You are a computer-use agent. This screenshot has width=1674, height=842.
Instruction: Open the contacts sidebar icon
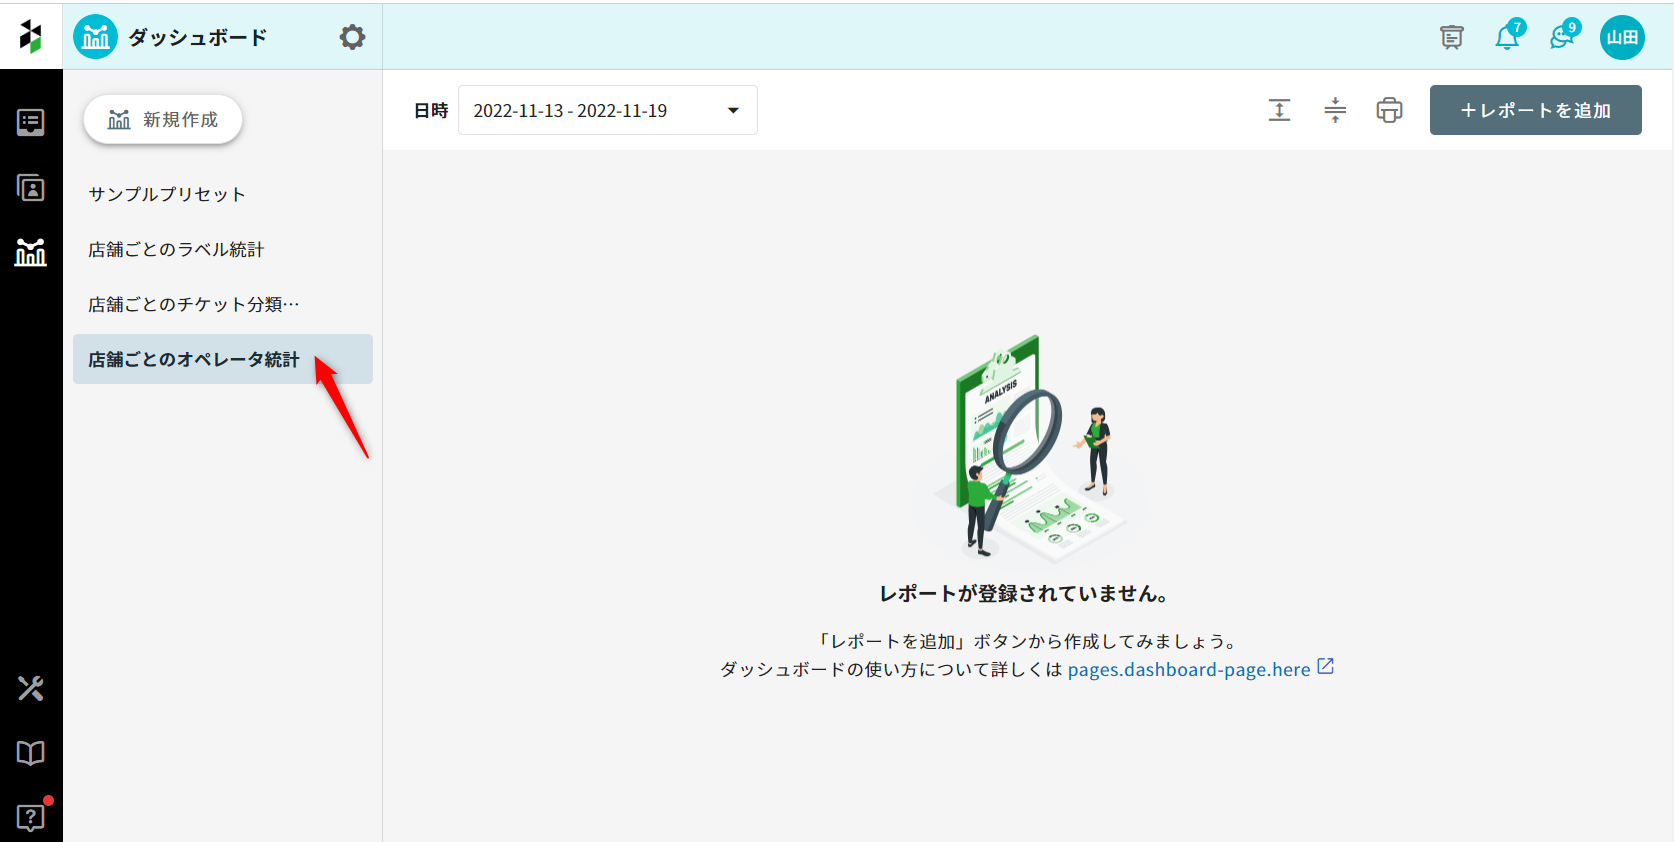pos(31,188)
